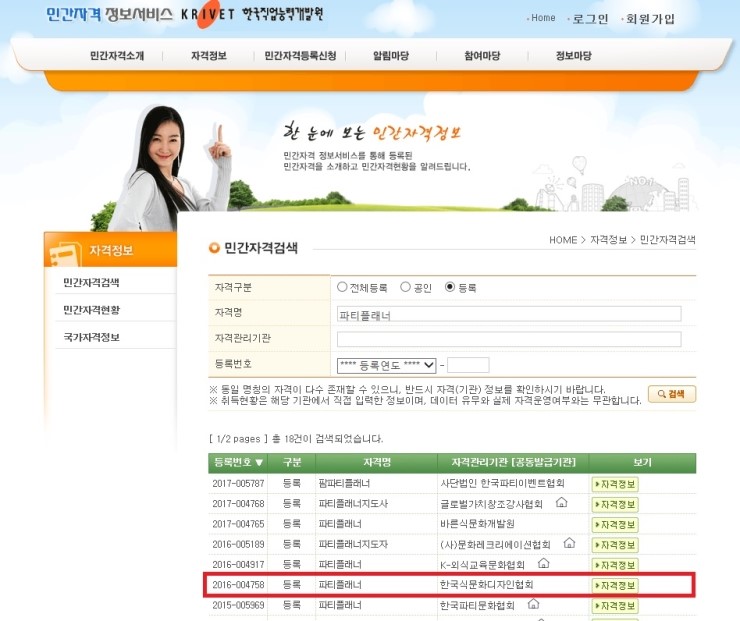Screen dimensions: 740x621
Task: Open the 등록연도 dropdown
Action: (387, 365)
